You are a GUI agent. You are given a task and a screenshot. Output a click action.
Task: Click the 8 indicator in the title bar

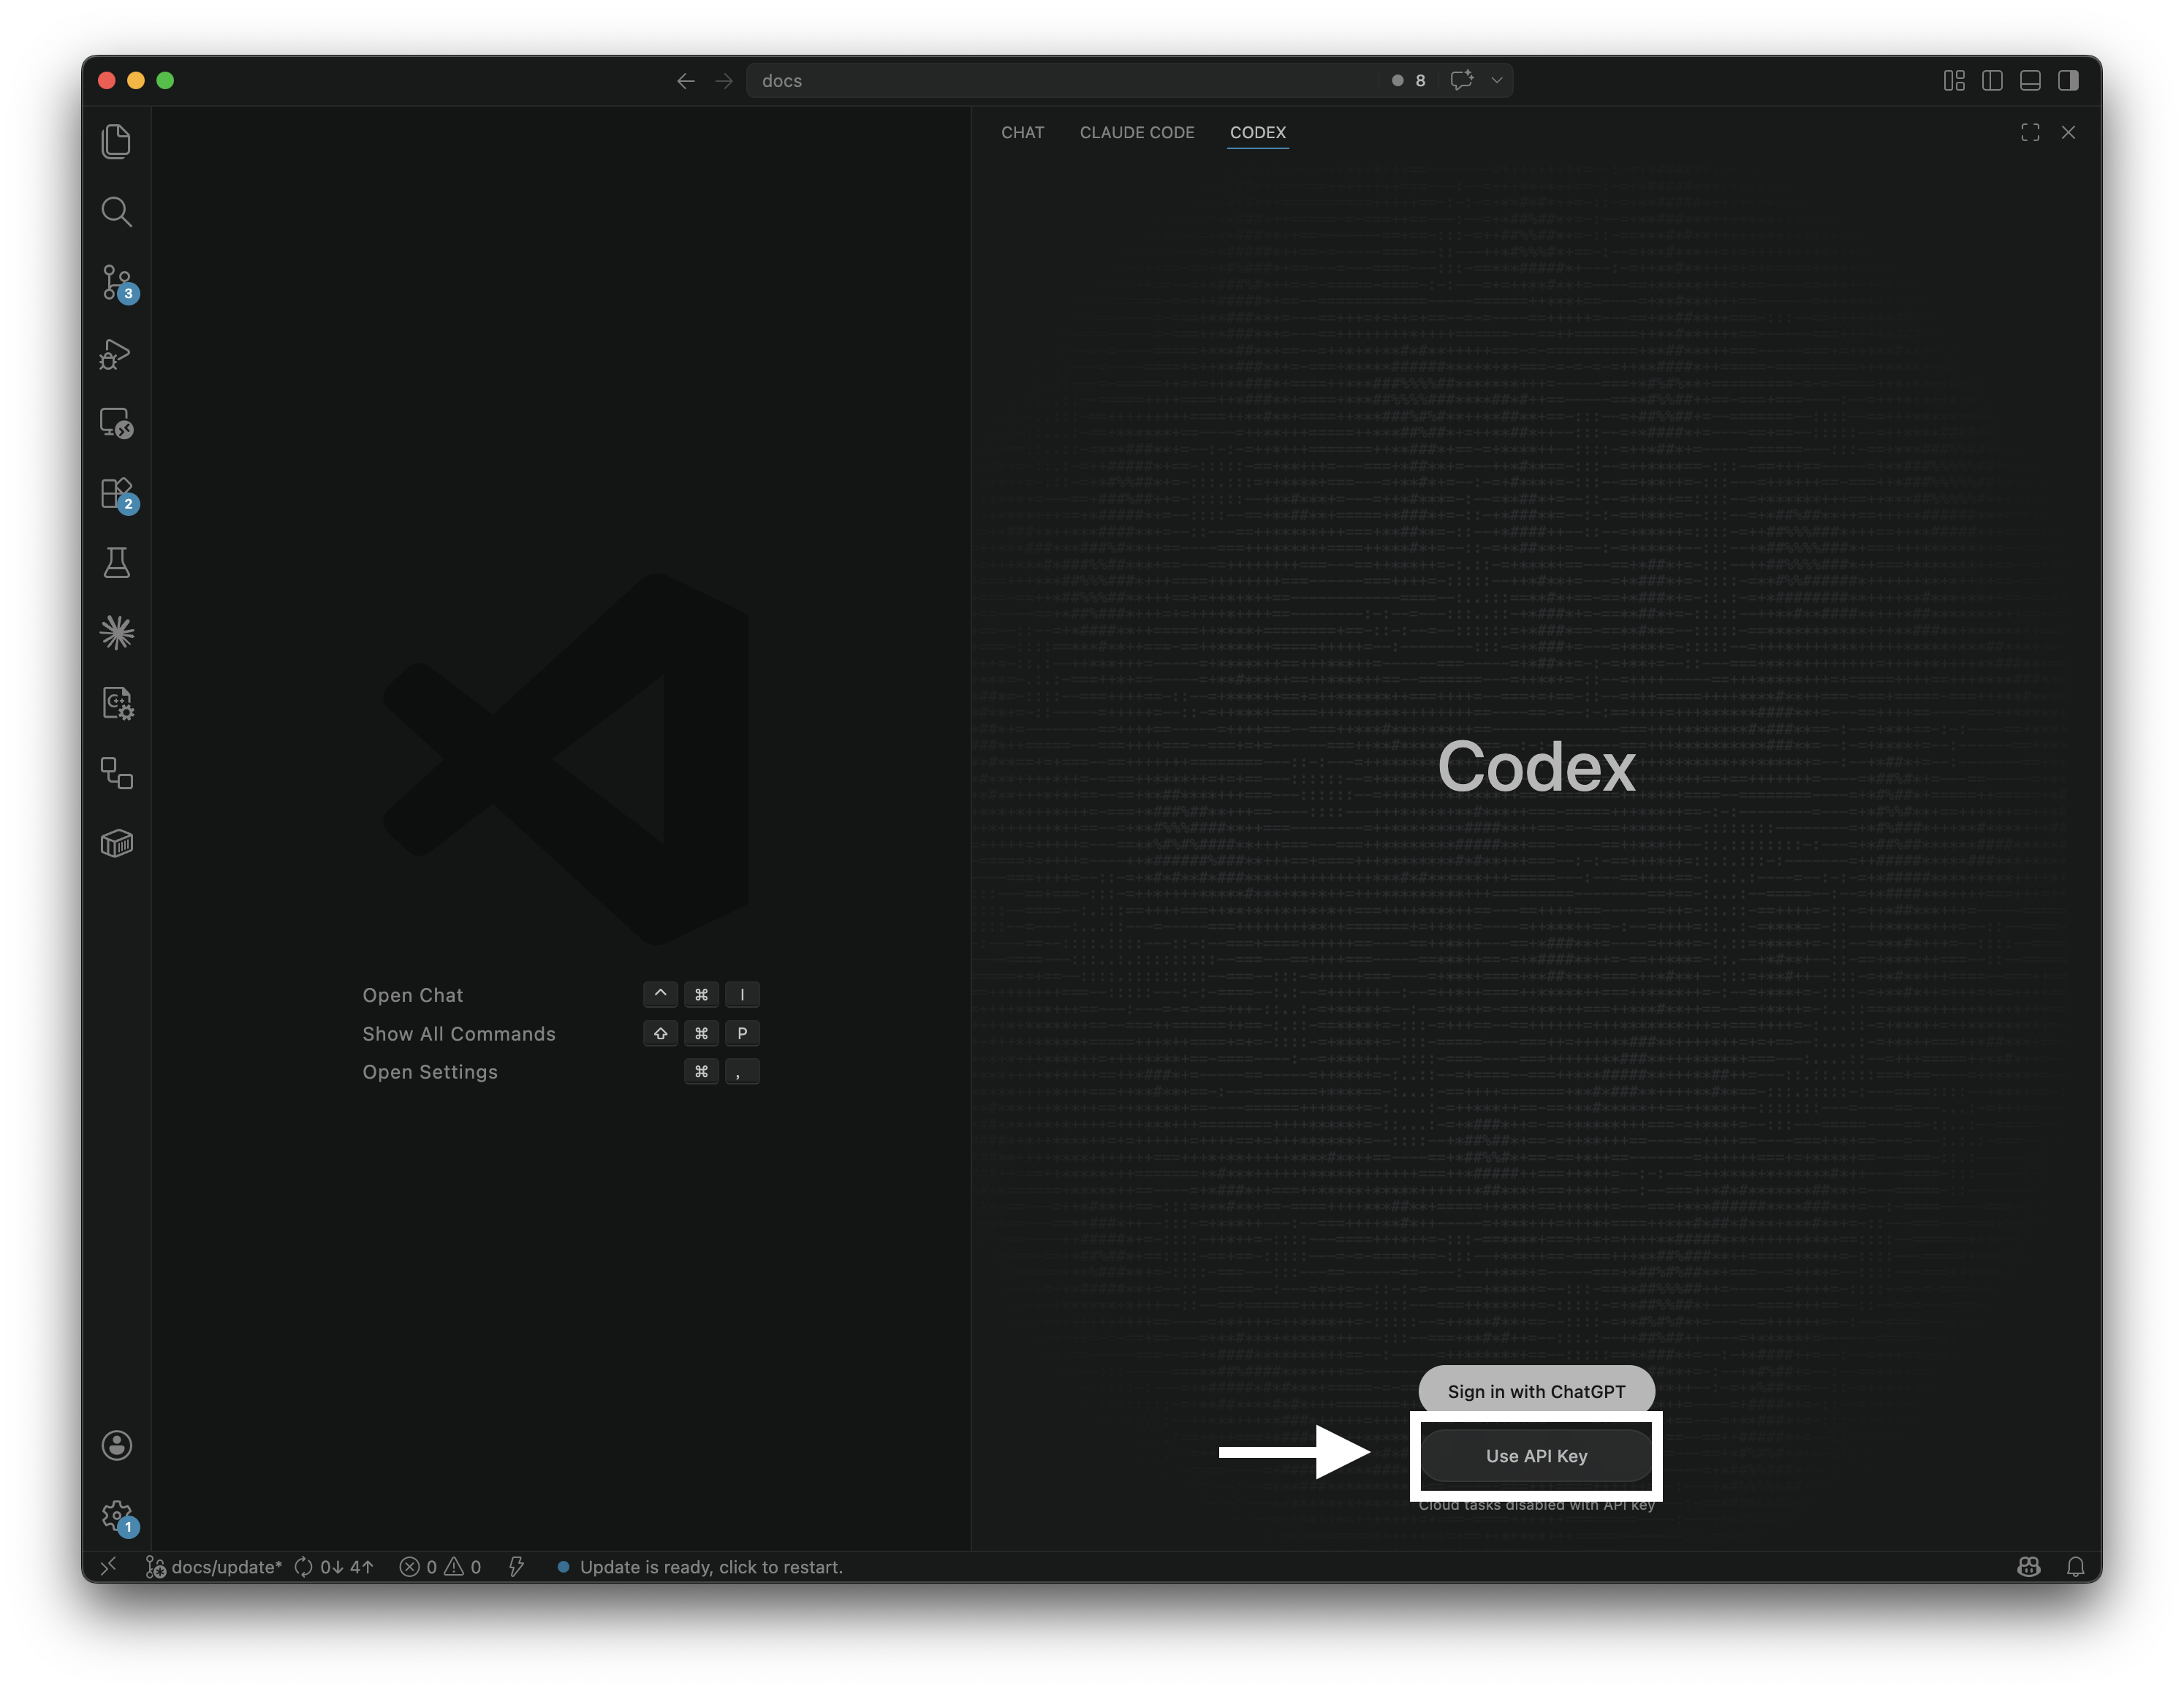(1408, 80)
